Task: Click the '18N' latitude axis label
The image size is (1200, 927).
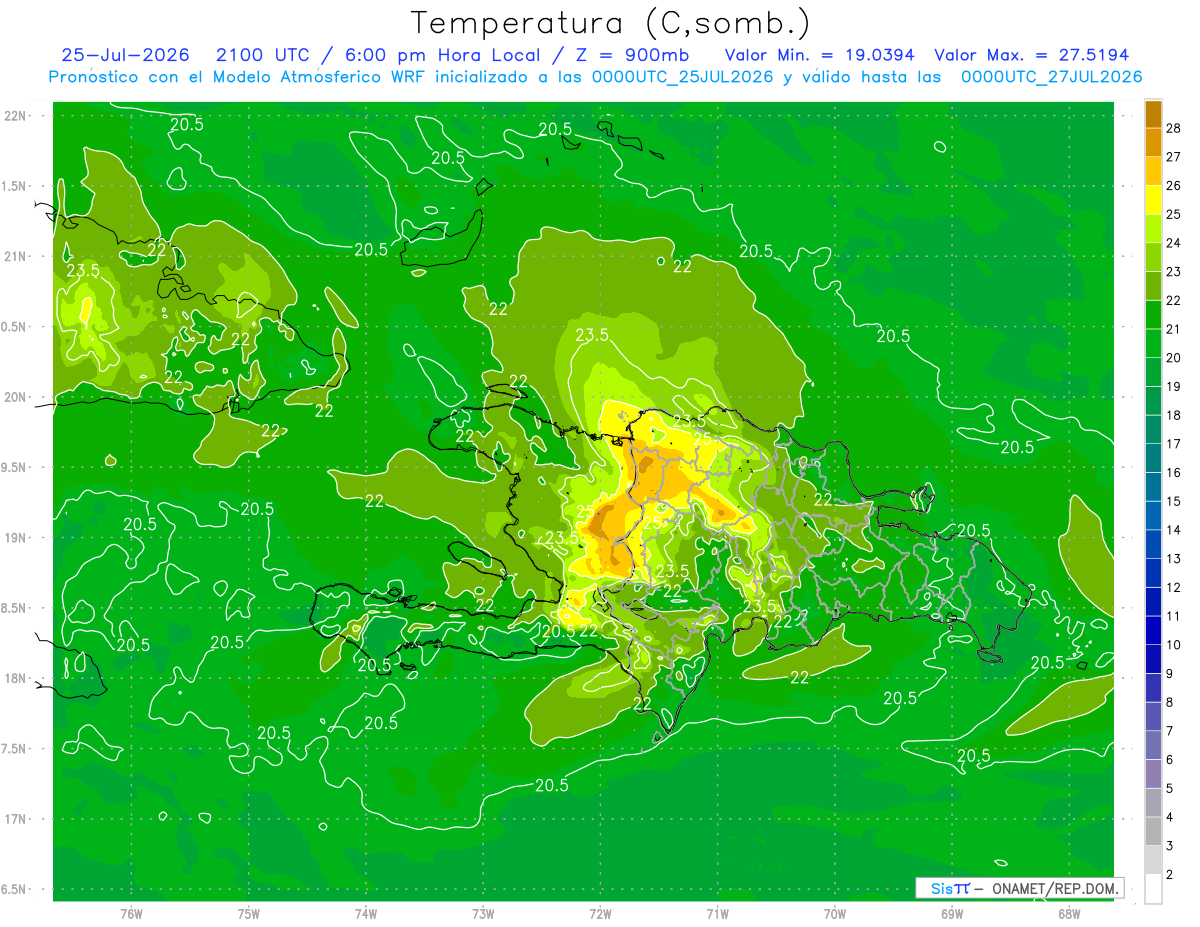Action: [x=16, y=679]
